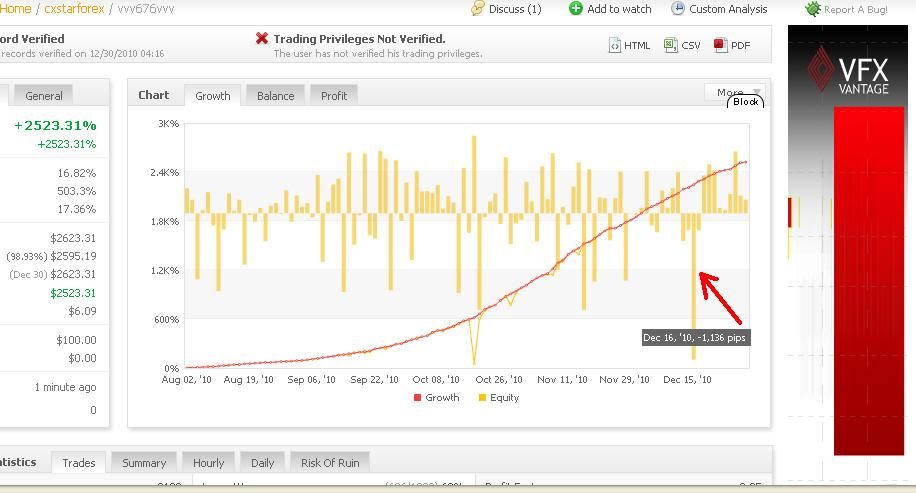Click the Custom Analysis clock icon

(x=678, y=9)
